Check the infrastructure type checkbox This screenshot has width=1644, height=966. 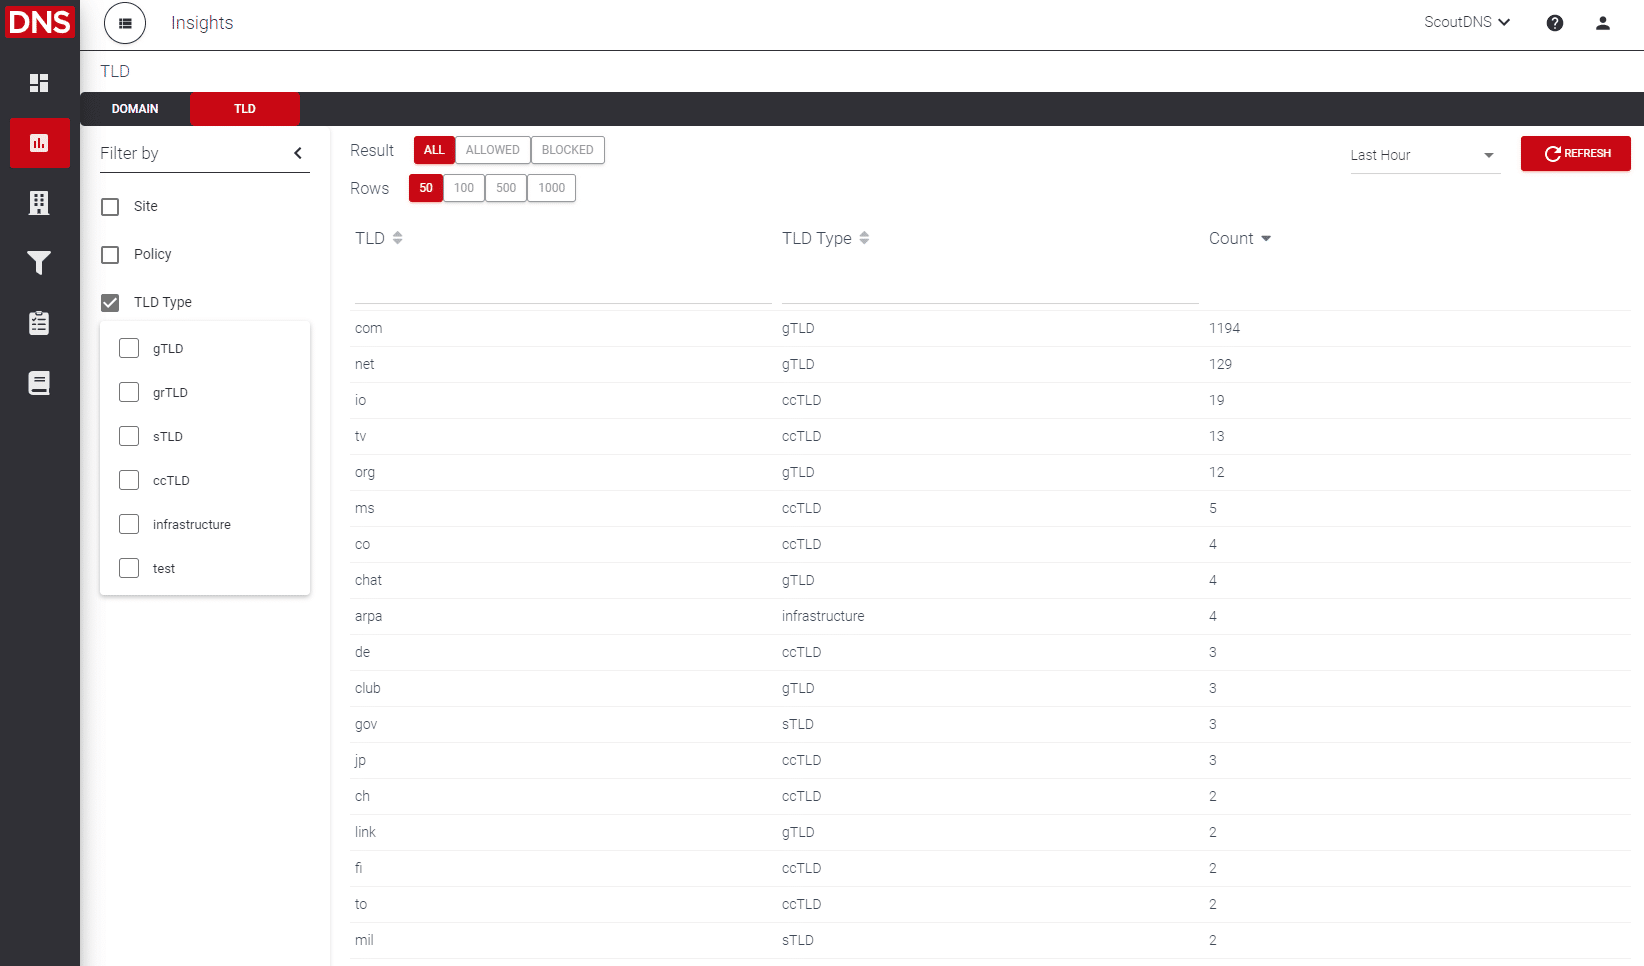(129, 524)
